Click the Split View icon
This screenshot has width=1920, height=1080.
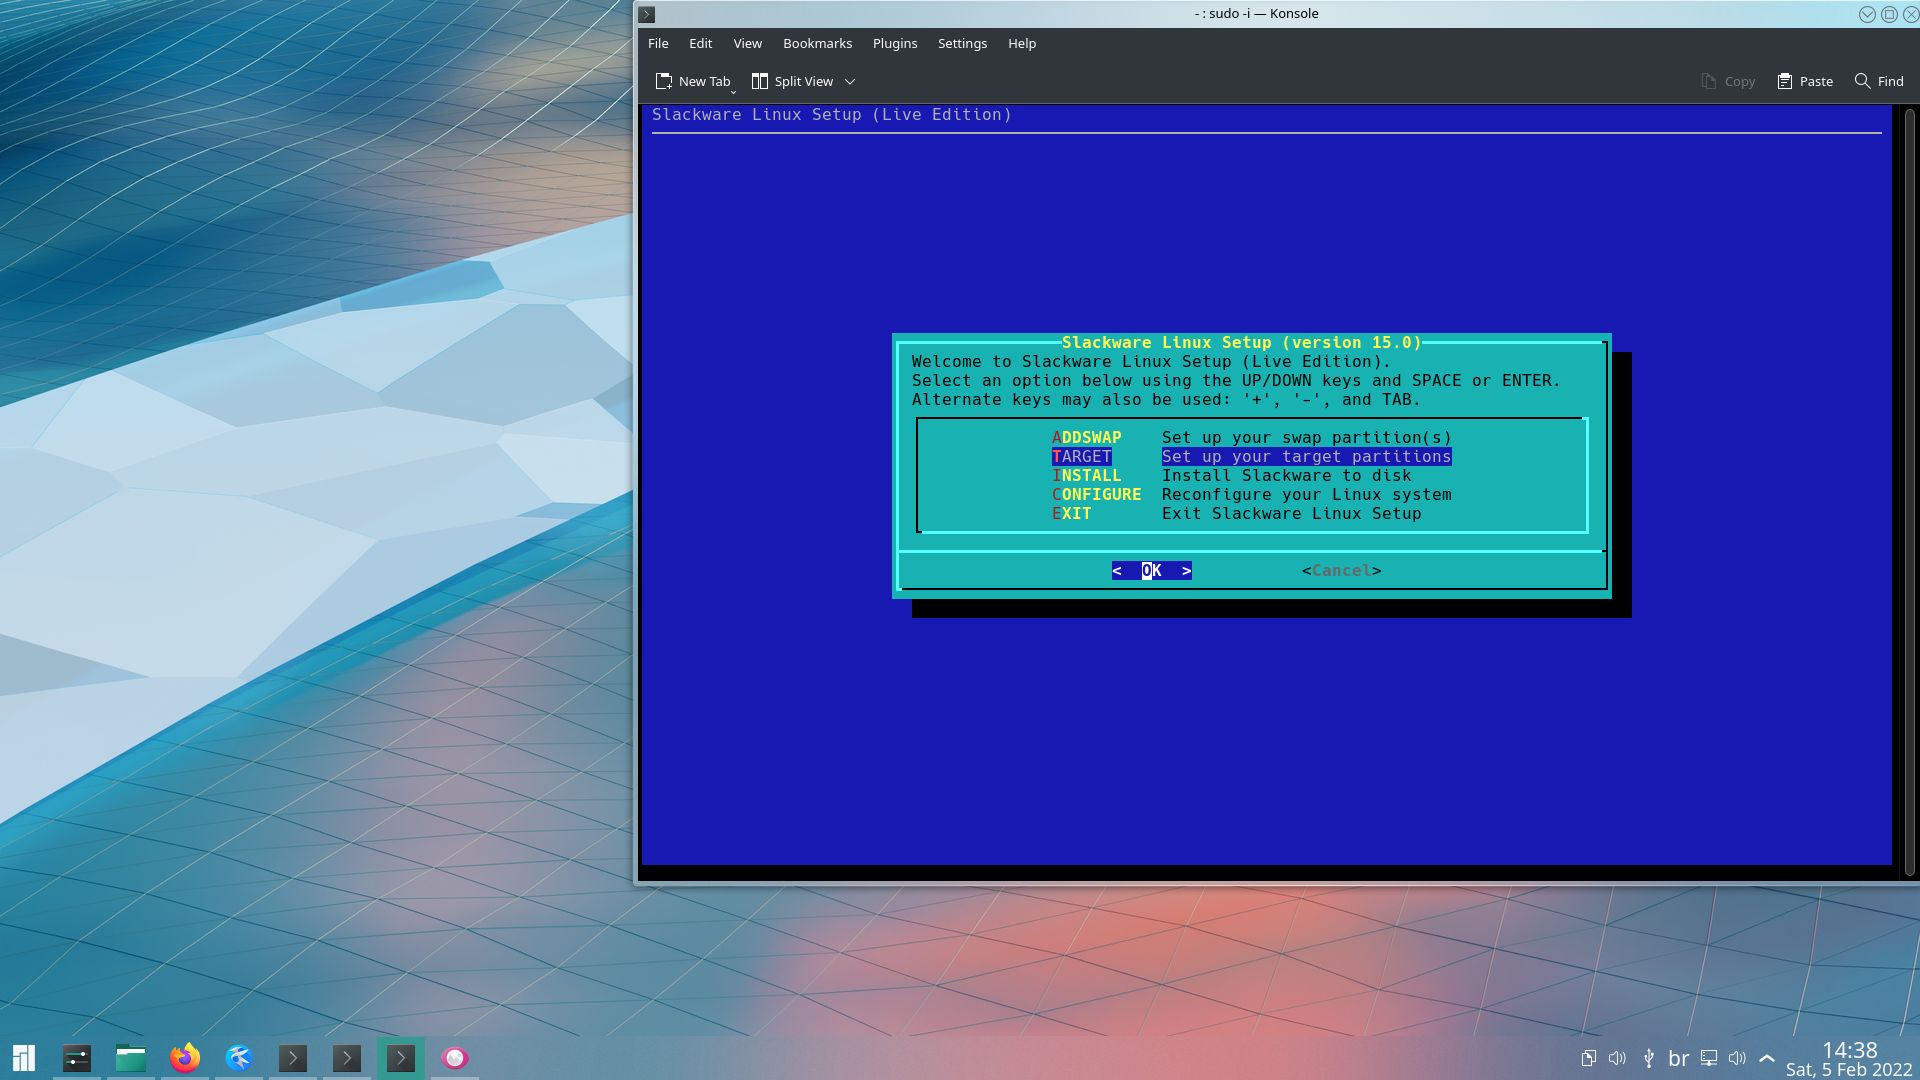pyautogui.click(x=760, y=81)
